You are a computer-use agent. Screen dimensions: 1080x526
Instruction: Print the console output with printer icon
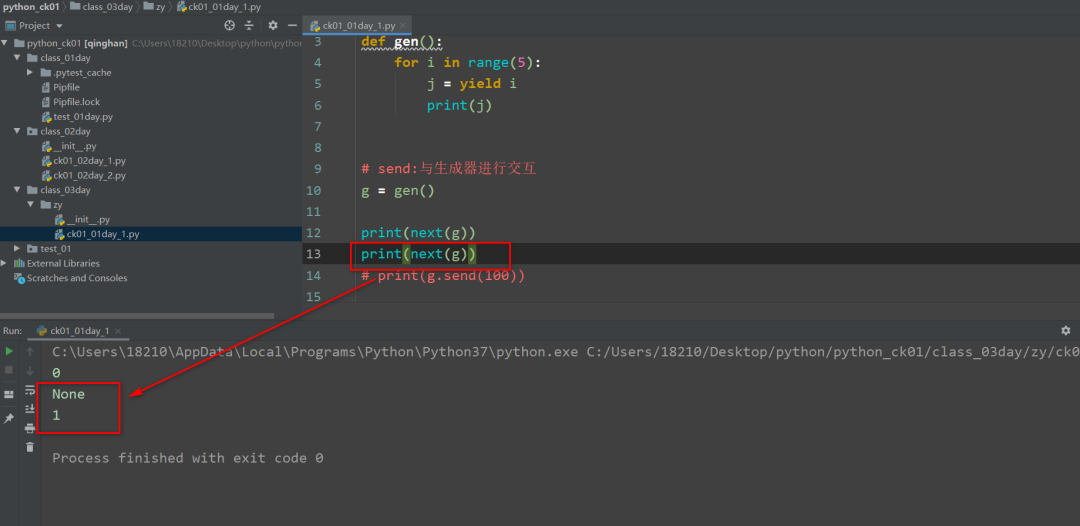coord(30,428)
